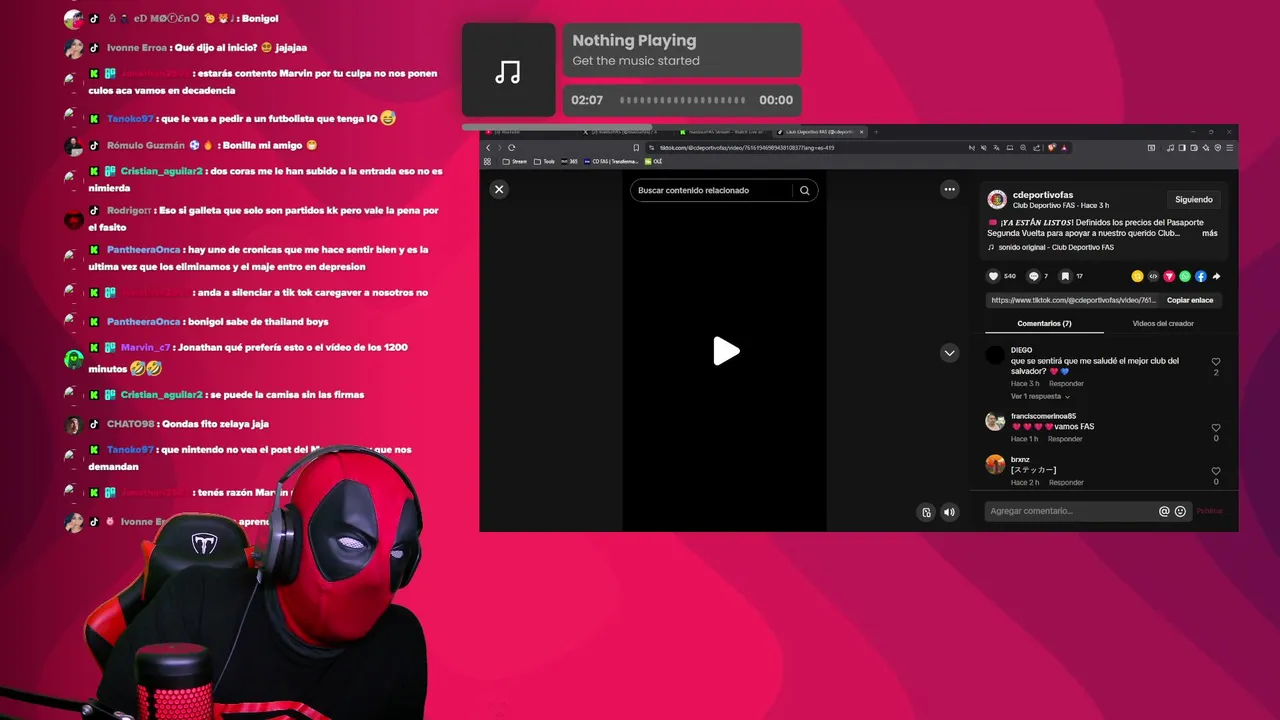The height and width of the screenshot is (720, 1280).
Task: Click the music player progress bar
Action: coord(683,100)
